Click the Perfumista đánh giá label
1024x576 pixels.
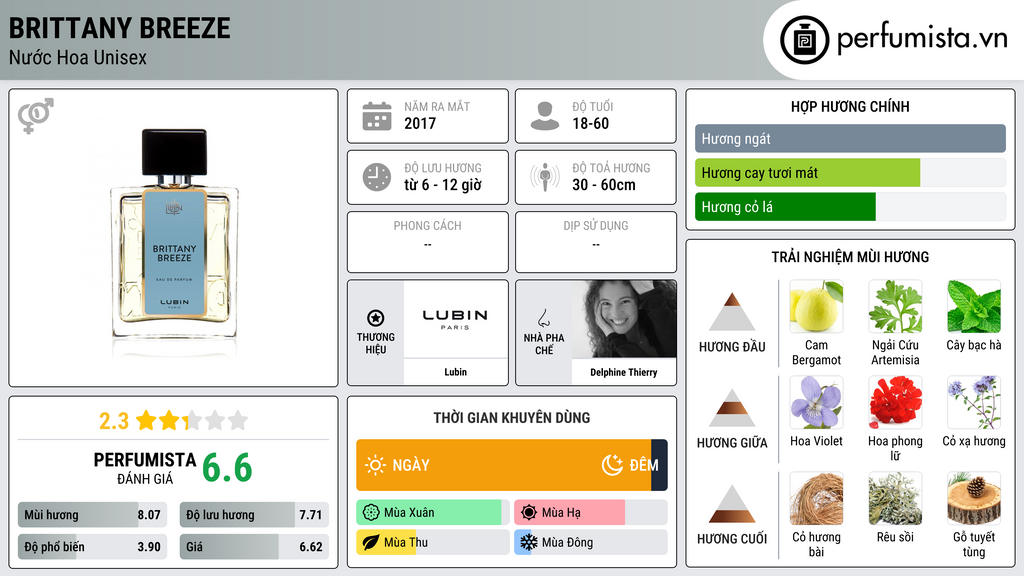145,468
